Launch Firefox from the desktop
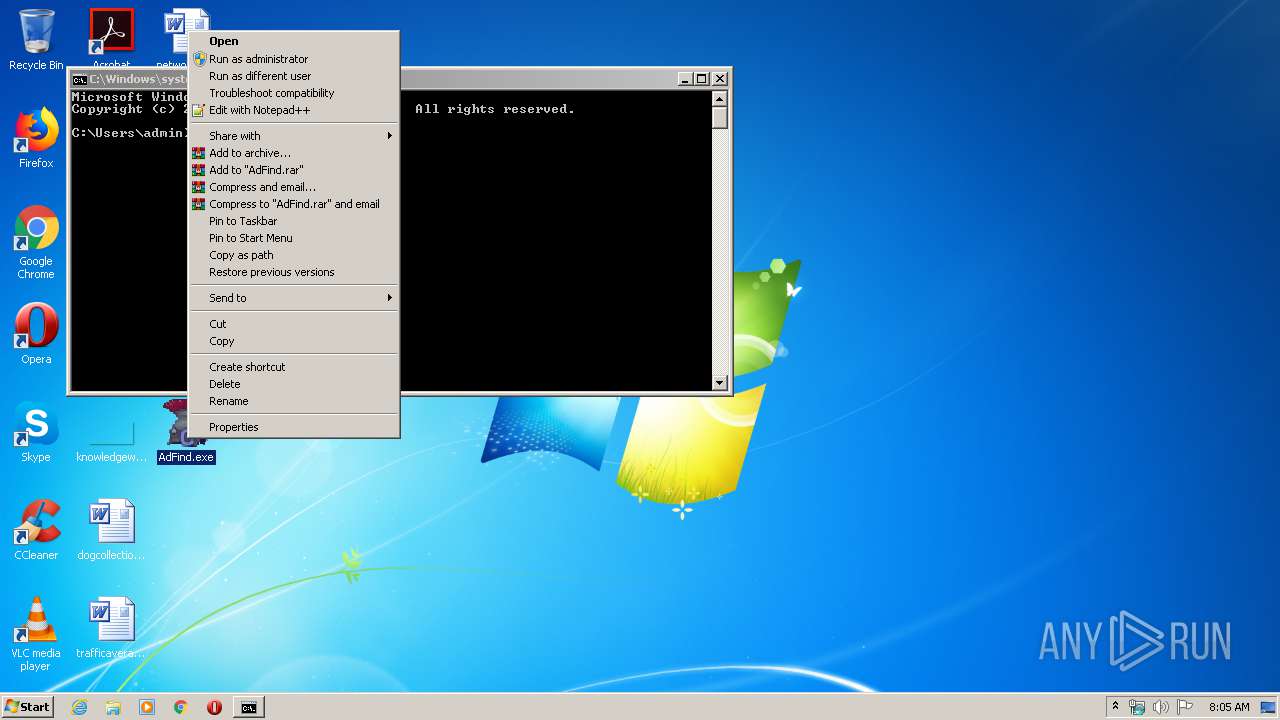1280x720 pixels. click(36, 137)
